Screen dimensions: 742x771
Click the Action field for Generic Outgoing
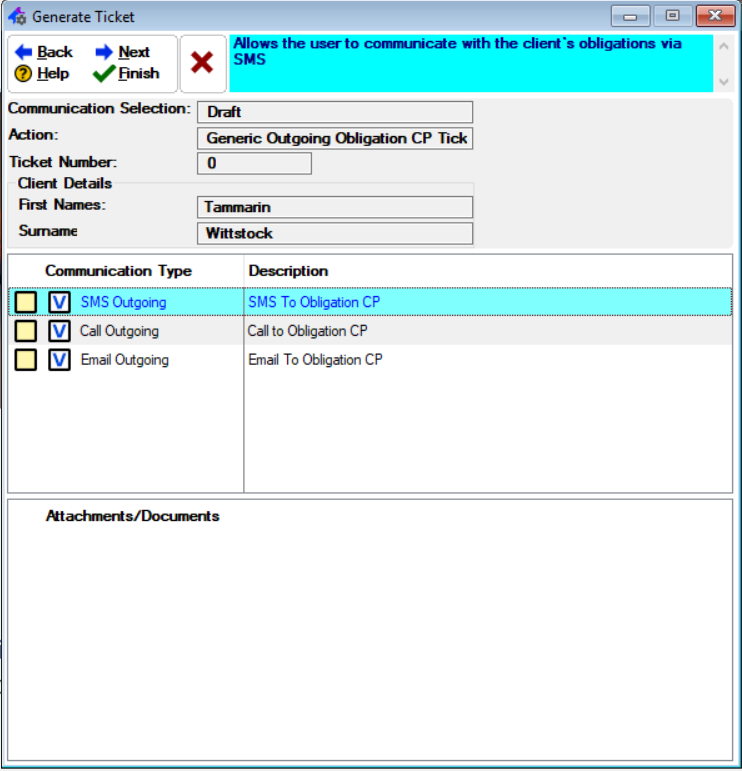334,138
